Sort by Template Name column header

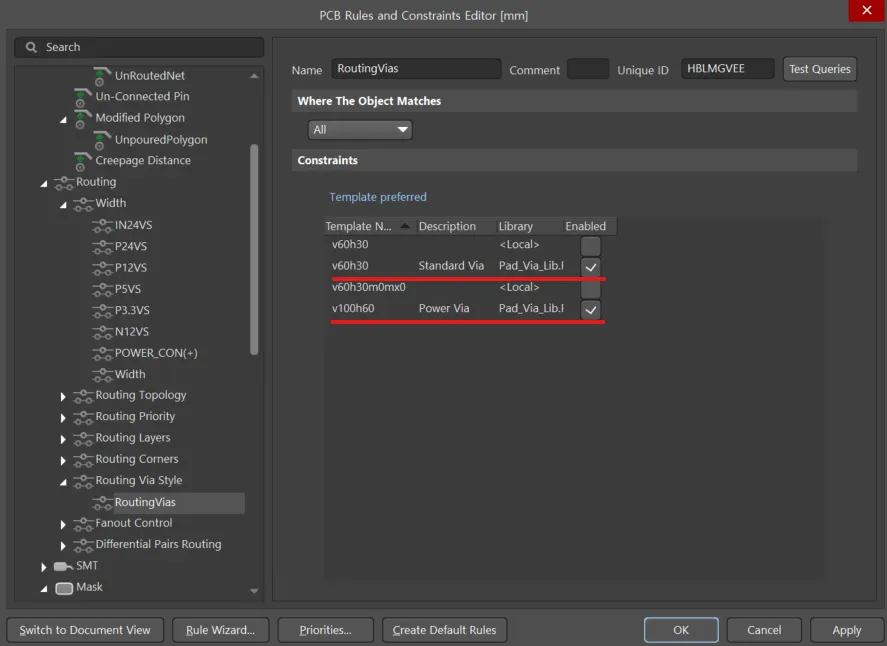pyautogui.click(x=369, y=226)
